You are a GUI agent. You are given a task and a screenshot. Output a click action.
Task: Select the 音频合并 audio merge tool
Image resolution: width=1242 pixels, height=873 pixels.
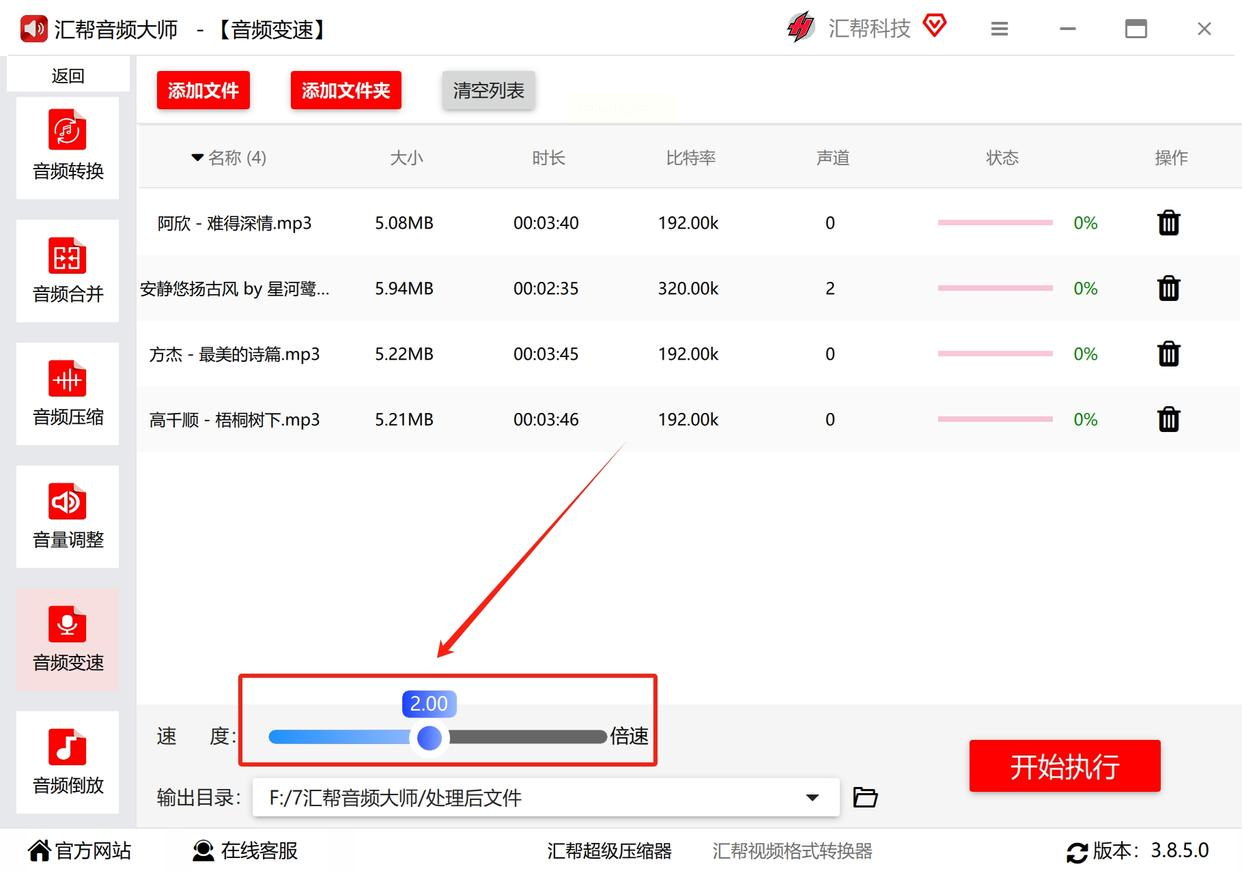pyautogui.click(x=68, y=270)
